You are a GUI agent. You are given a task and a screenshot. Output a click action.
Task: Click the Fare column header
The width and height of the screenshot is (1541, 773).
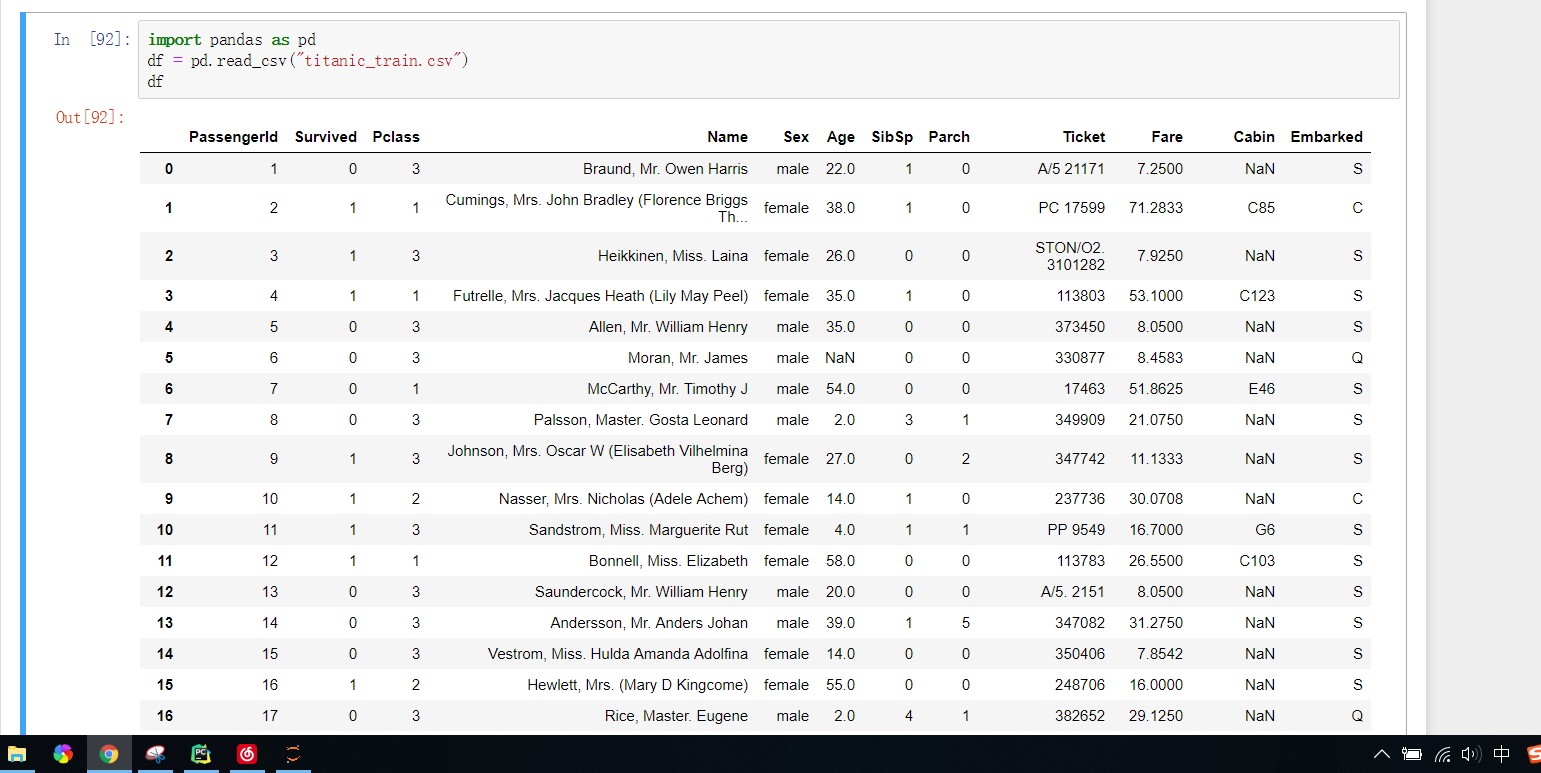click(1167, 137)
